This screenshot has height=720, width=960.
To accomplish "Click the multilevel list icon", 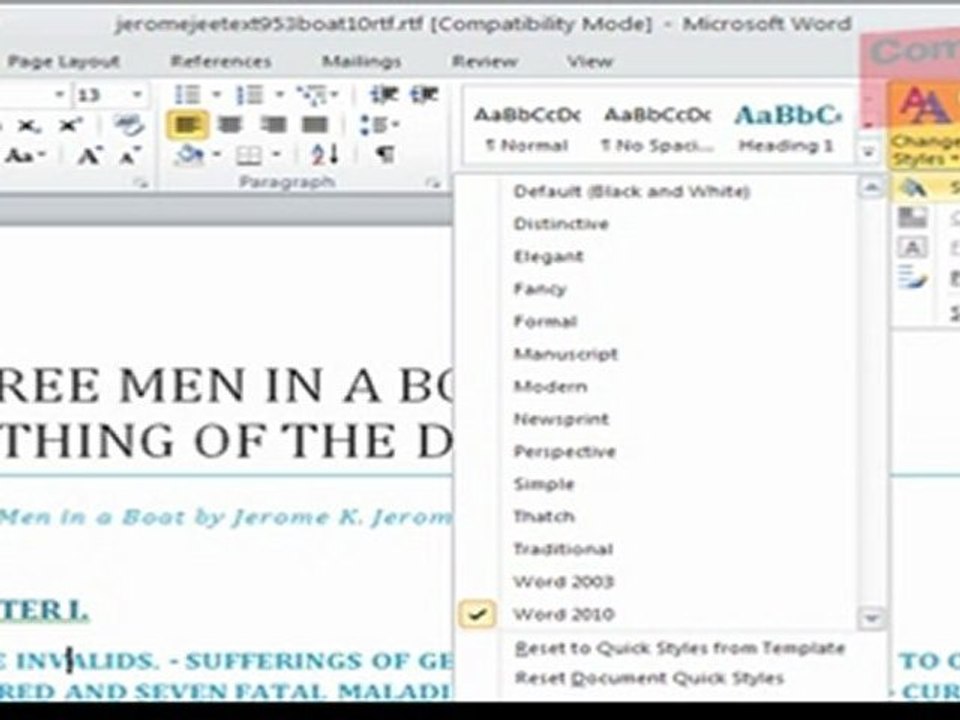I will tap(312, 95).
